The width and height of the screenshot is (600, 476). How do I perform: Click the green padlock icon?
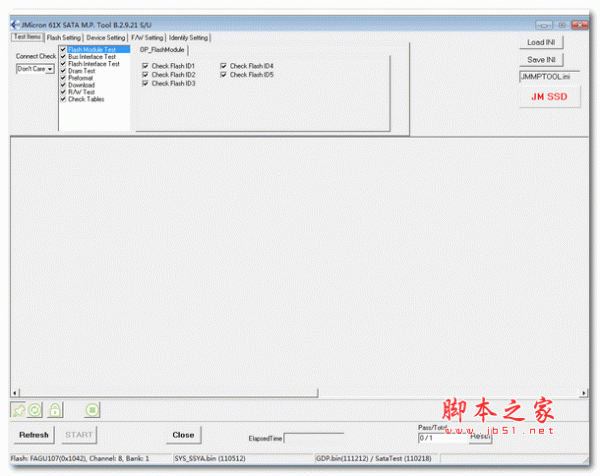pyautogui.click(x=55, y=410)
